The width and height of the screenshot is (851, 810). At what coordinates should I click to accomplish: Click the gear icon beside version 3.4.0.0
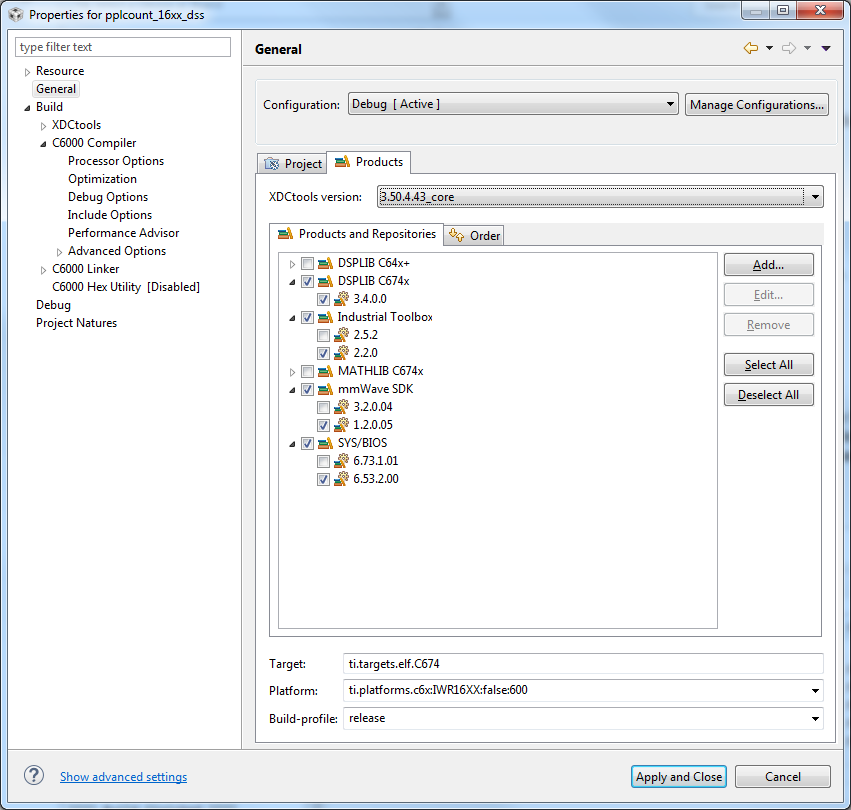tap(341, 299)
